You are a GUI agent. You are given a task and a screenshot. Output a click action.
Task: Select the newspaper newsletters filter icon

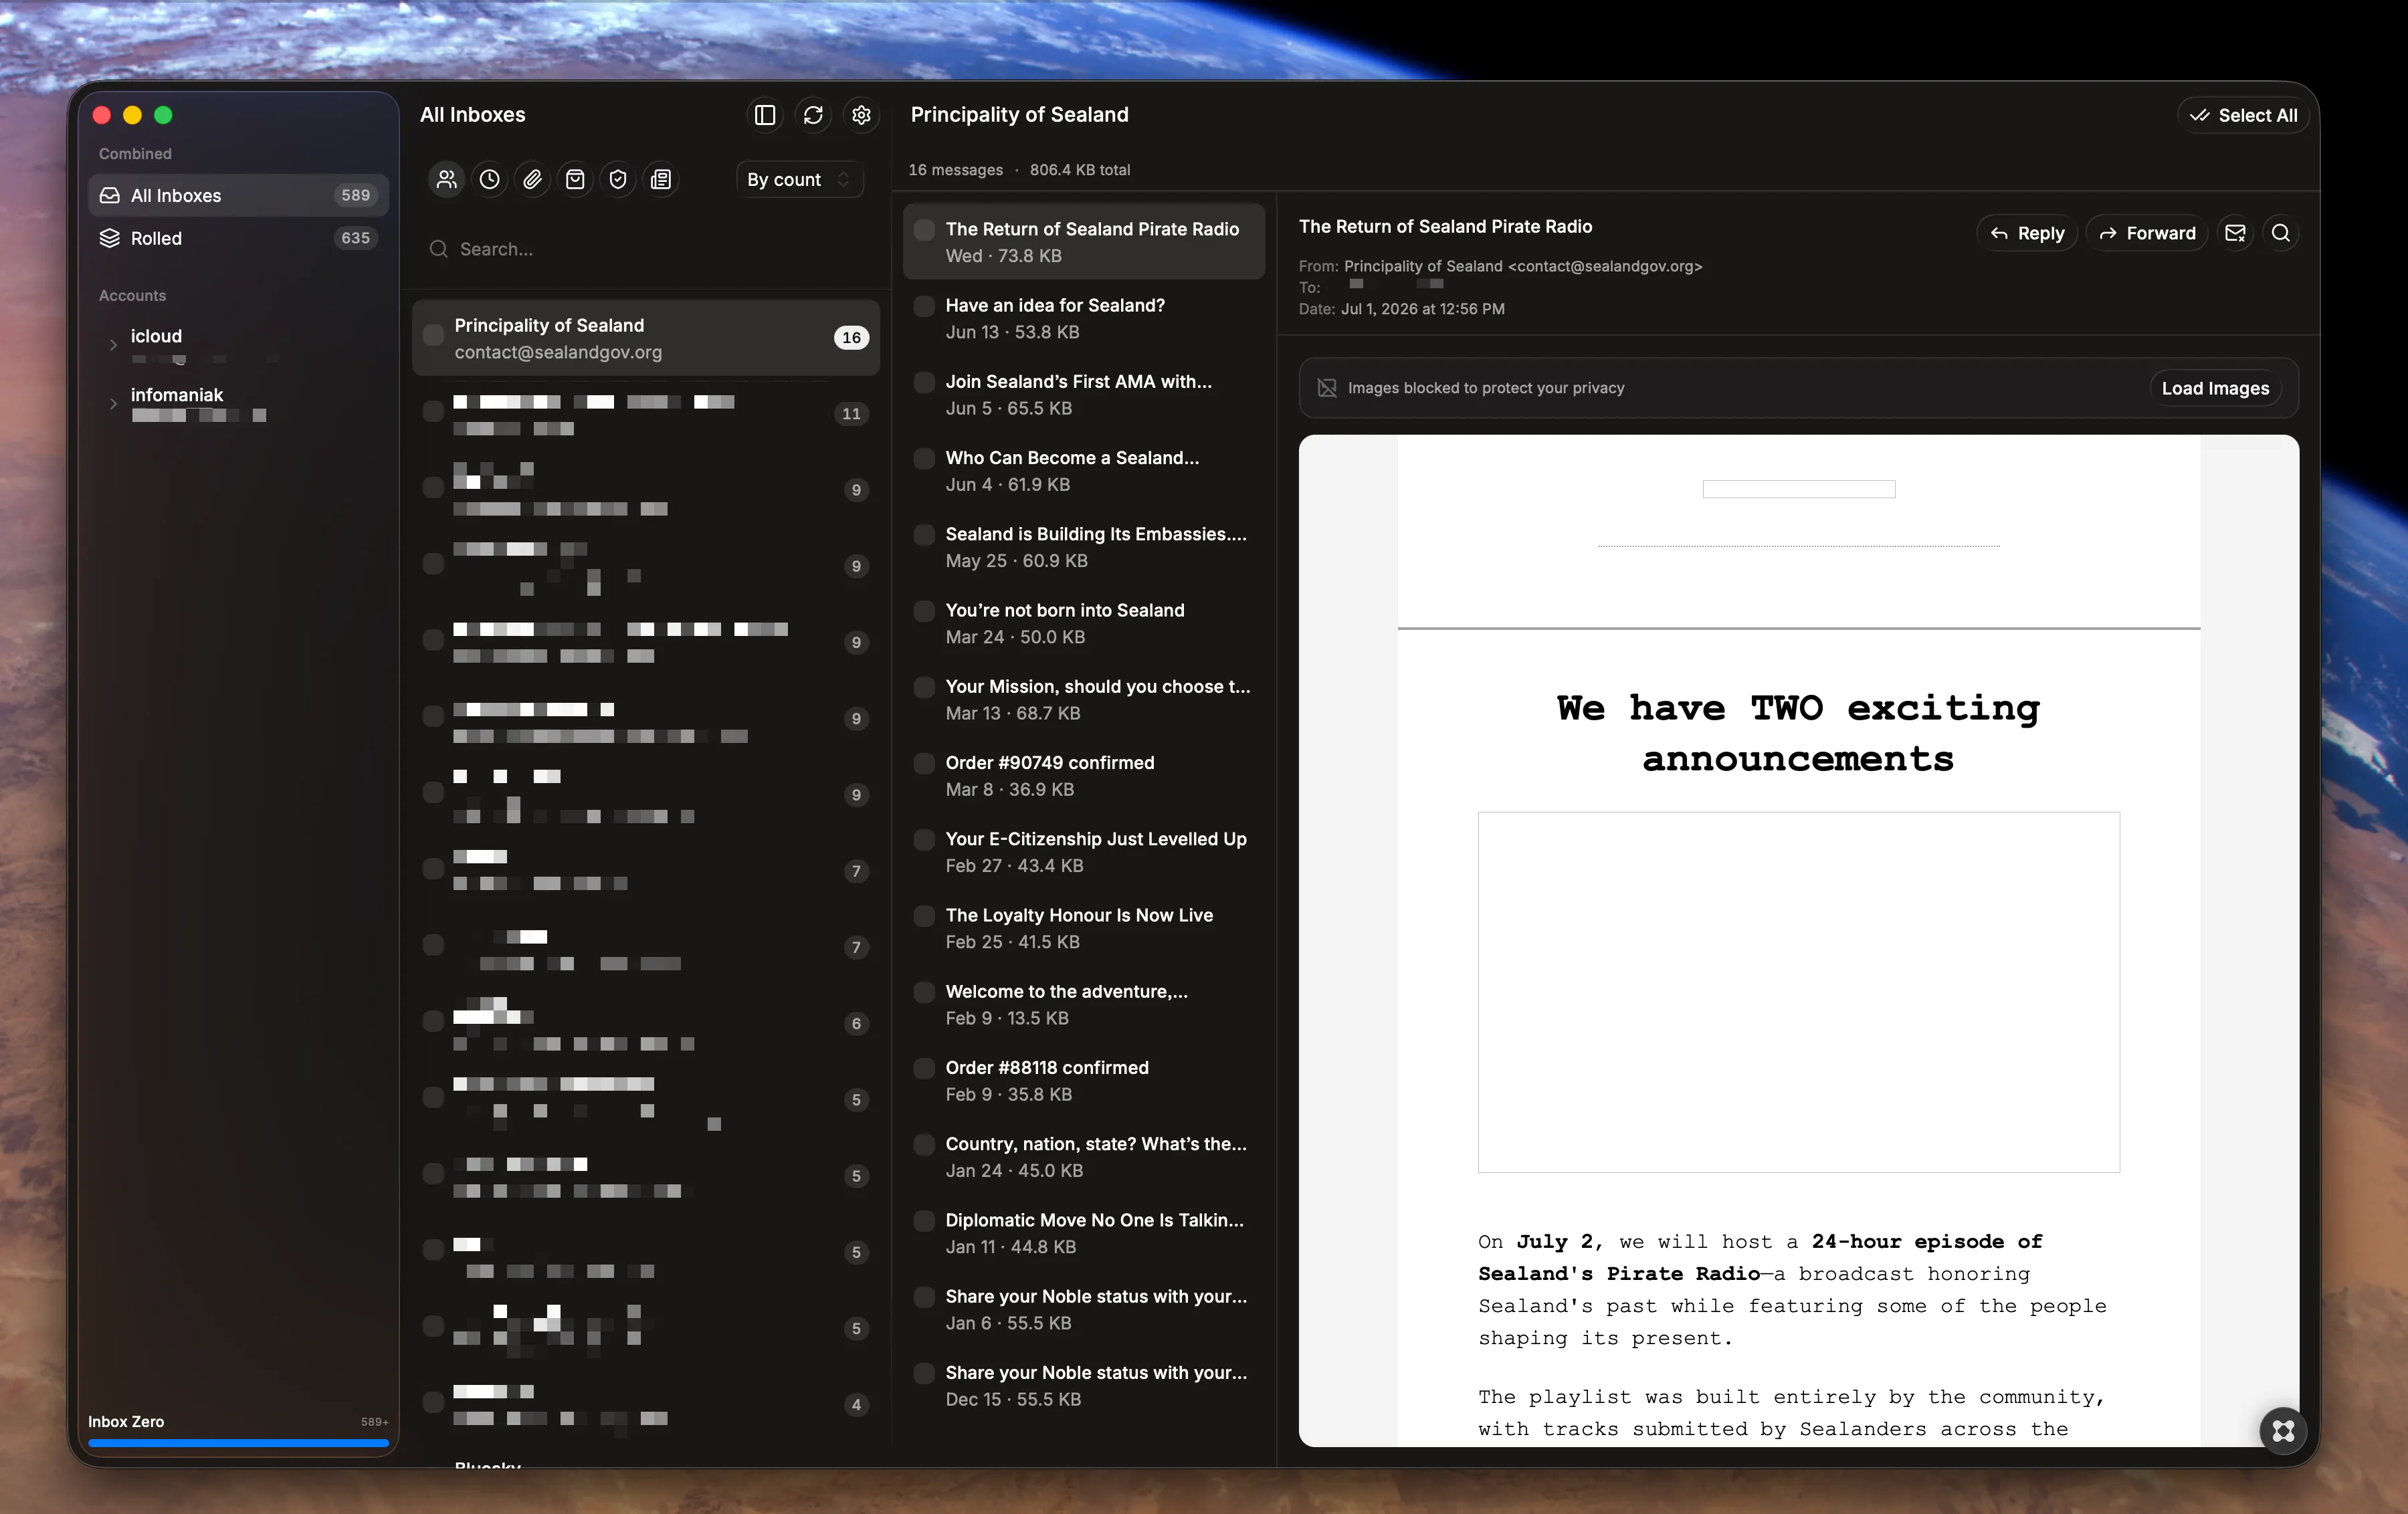[662, 180]
